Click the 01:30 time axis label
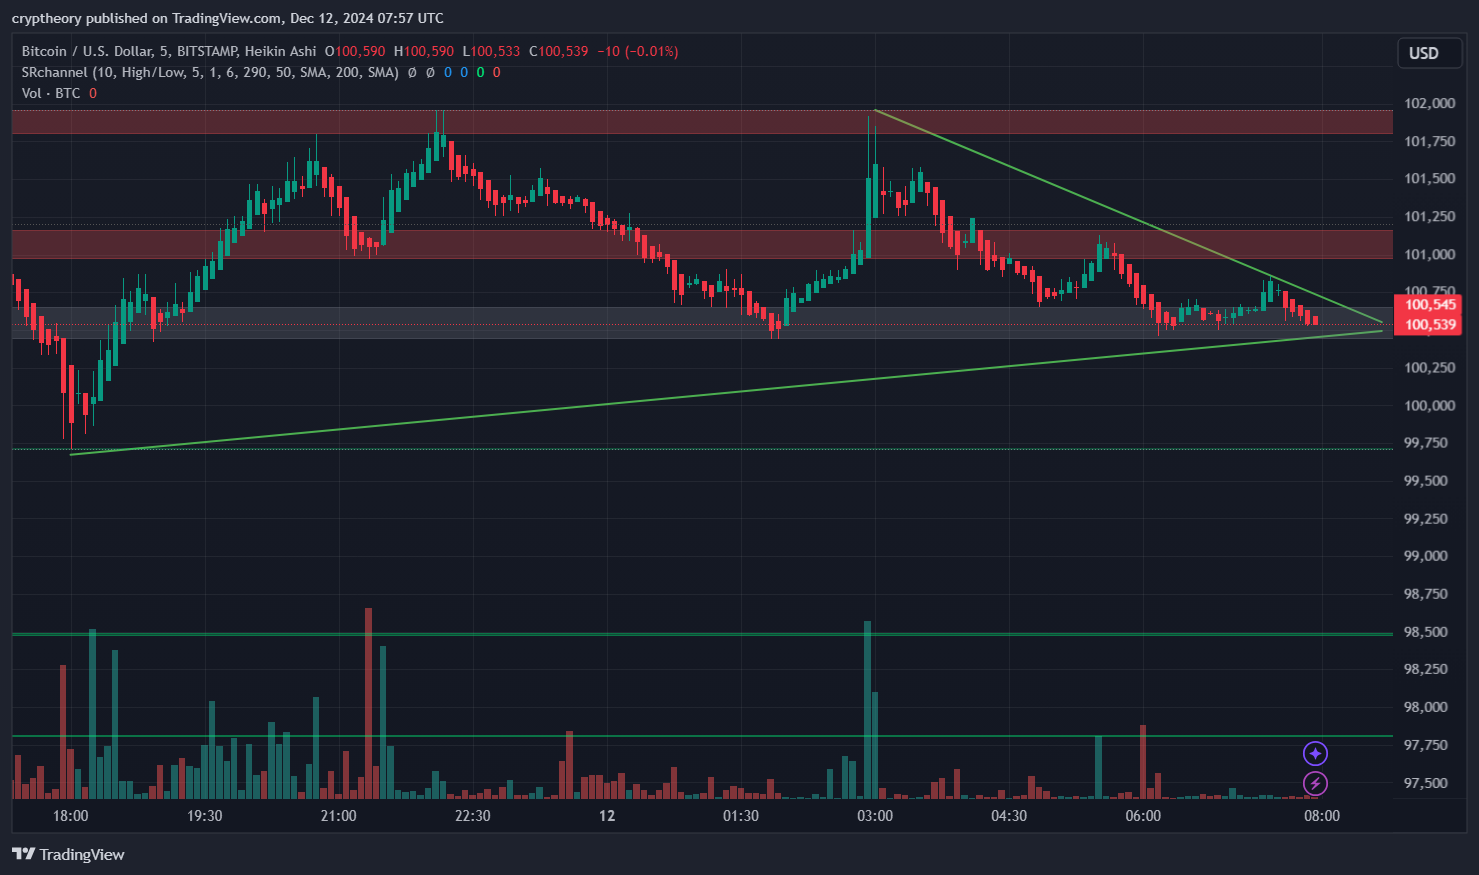This screenshot has width=1479, height=875. tap(741, 816)
